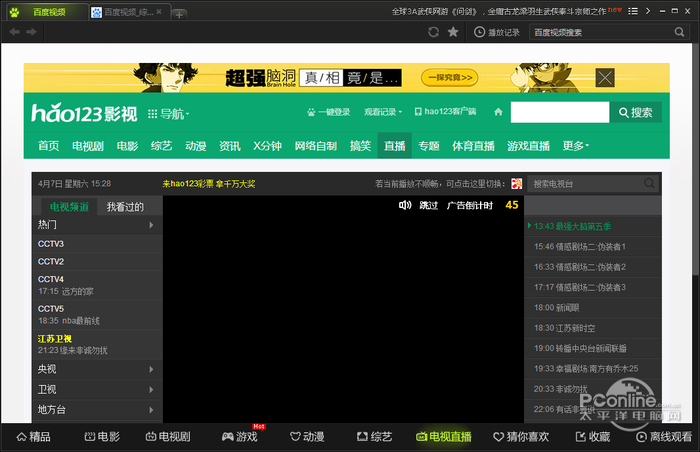700x452 pixels.
Task: Open a new tab with plus button
Action: 179,15
